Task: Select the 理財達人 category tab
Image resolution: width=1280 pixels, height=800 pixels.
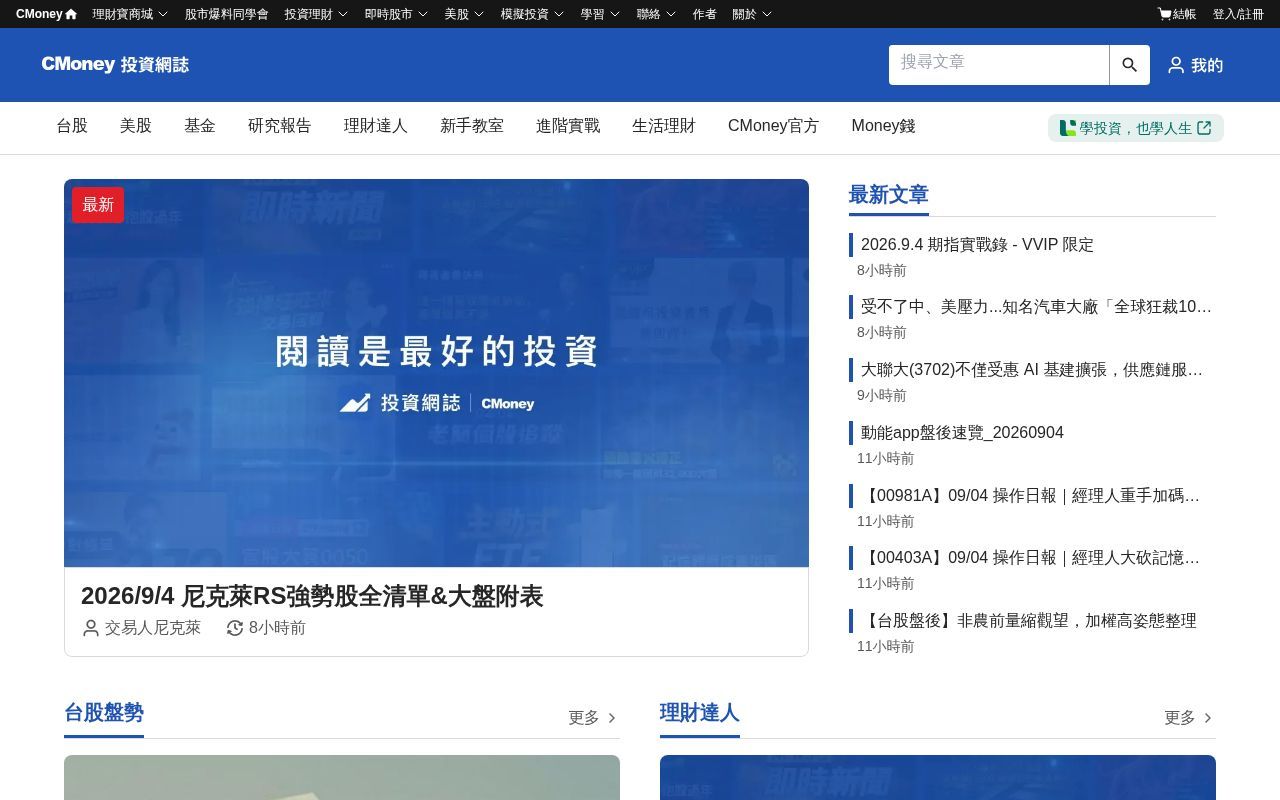Action: (376, 126)
